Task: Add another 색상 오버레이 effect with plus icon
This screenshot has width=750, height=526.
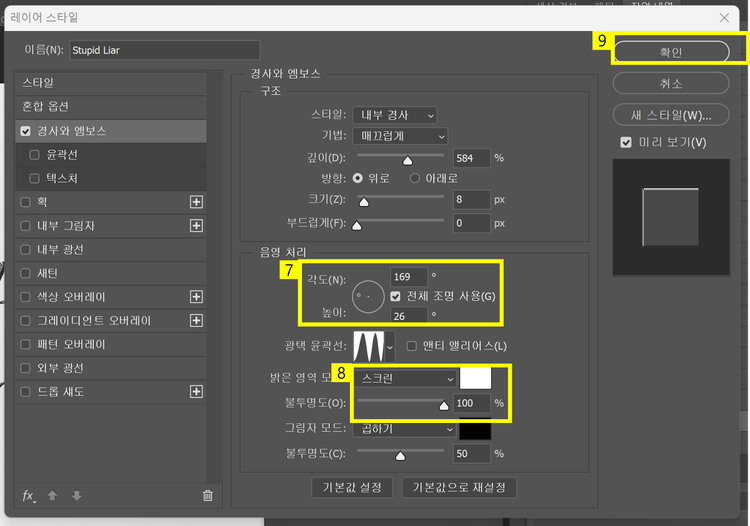Action: coord(196,297)
